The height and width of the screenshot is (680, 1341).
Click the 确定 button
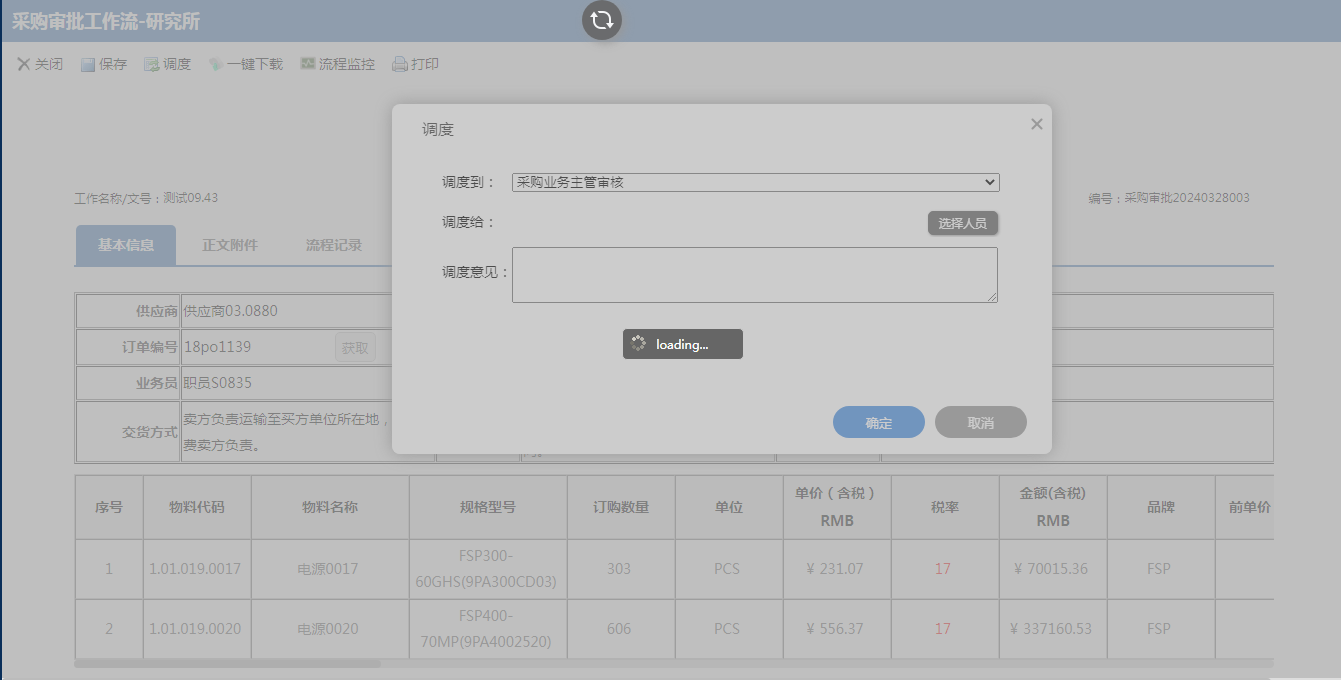coord(879,422)
